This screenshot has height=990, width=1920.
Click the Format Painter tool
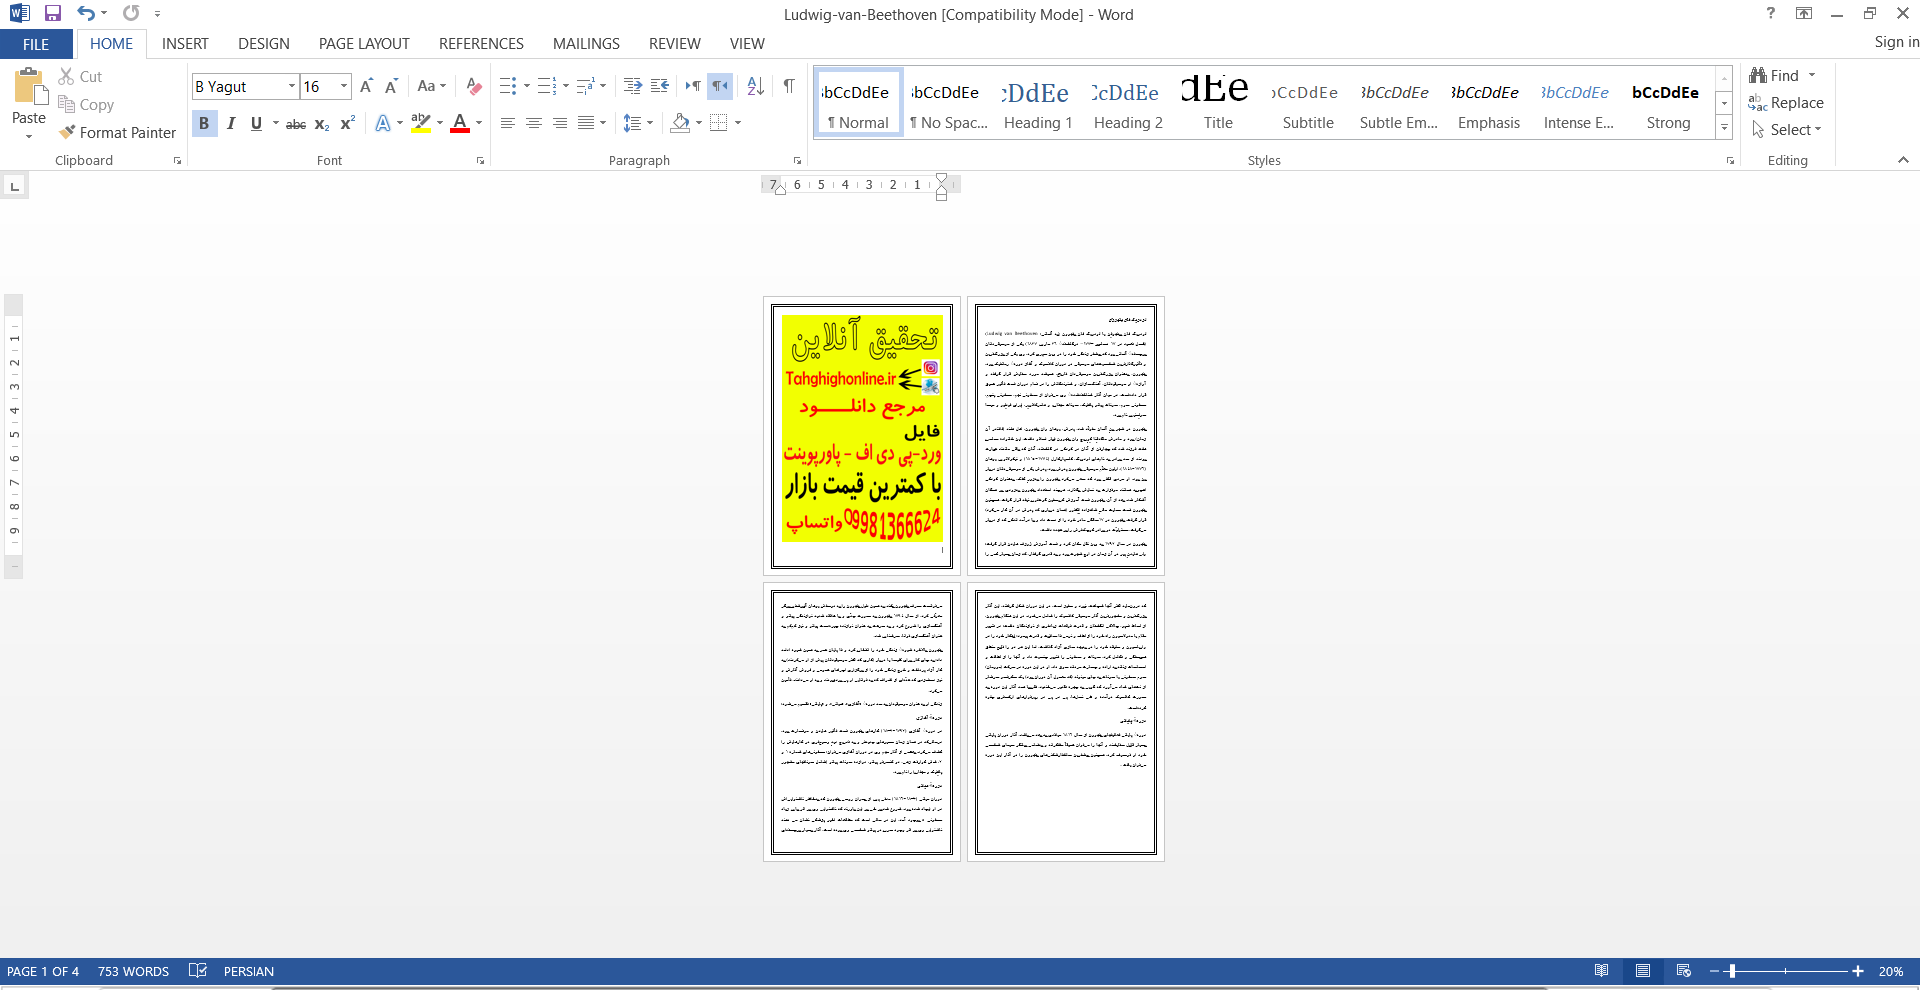pyautogui.click(x=117, y=132)
